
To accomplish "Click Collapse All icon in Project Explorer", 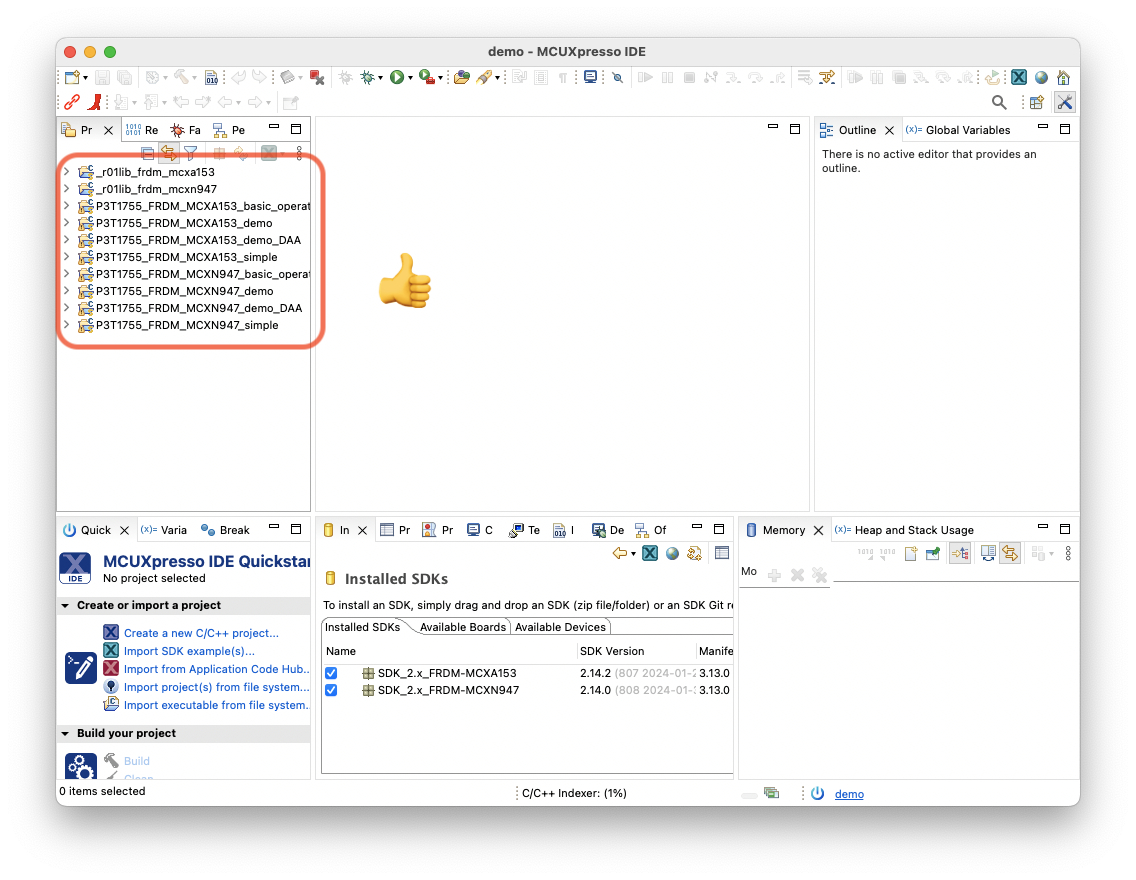I will [148, 153].
